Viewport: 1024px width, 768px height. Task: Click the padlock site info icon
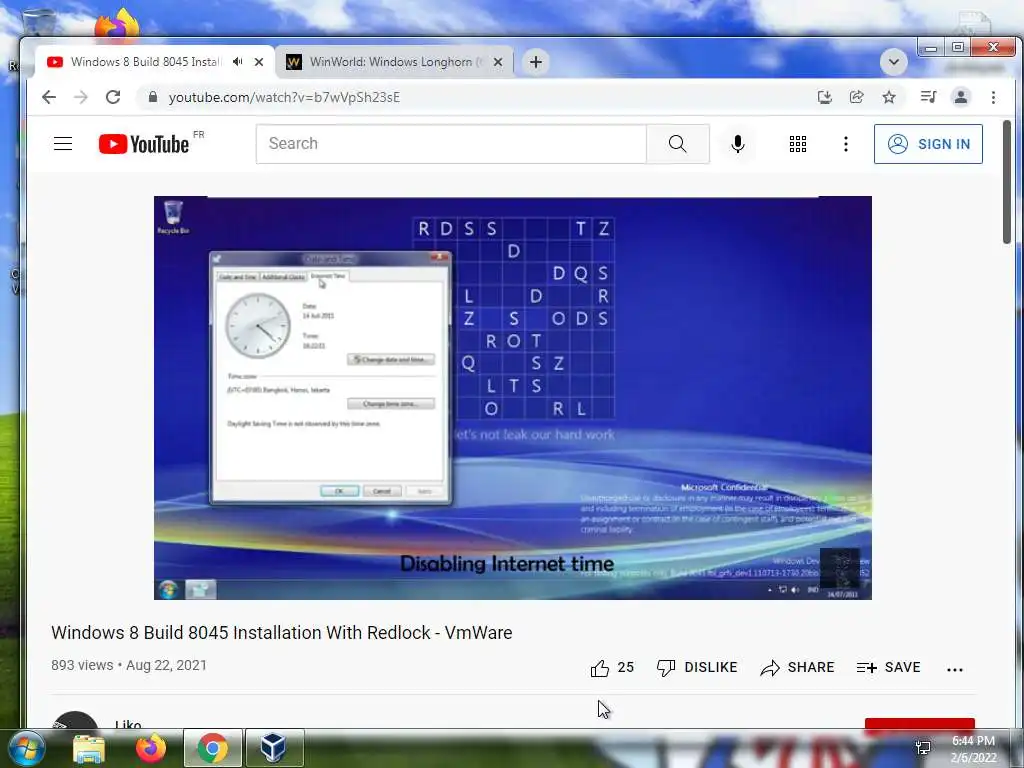tap(153, 97)
